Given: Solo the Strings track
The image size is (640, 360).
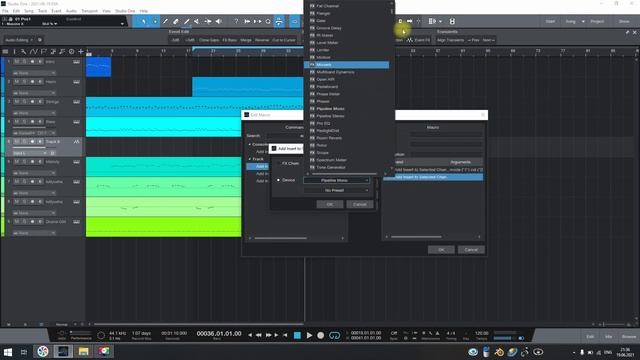Looking at the screenshot, I should [24, 102].
